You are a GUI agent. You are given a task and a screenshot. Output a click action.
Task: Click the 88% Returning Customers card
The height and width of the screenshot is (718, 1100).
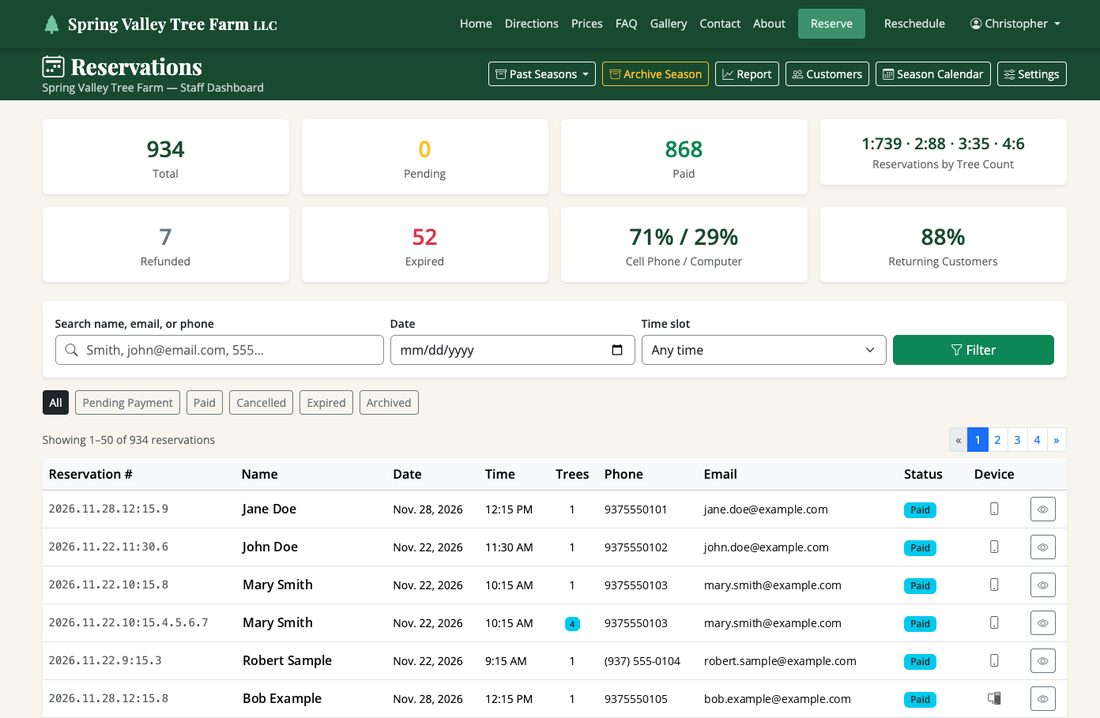point(943,244)
